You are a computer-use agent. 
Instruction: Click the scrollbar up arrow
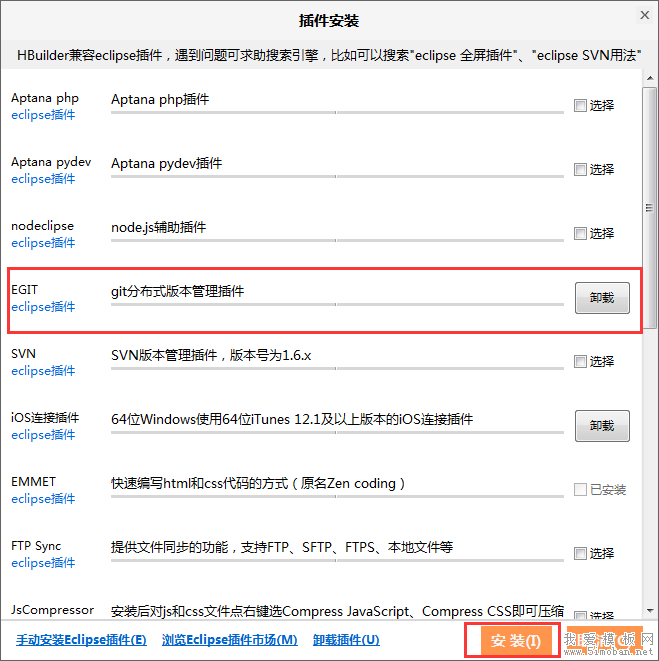(x=650, y=78)
